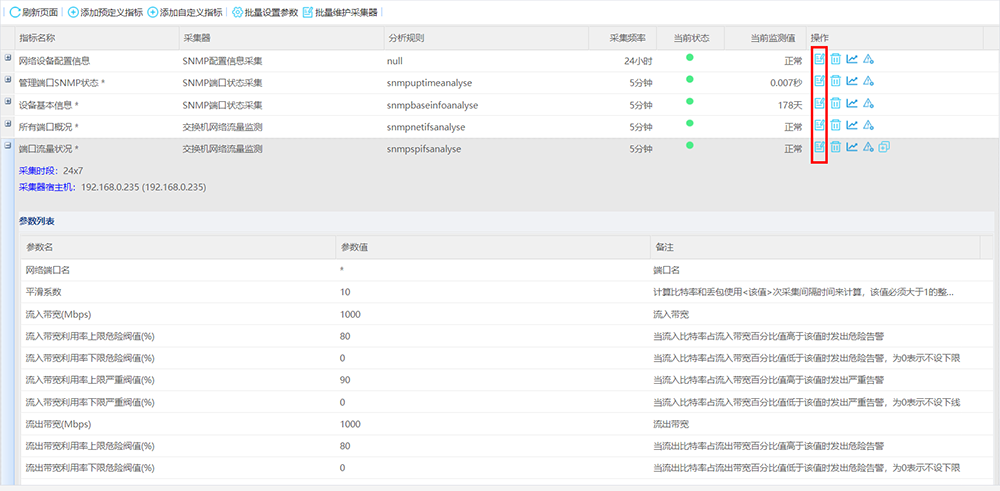Image resolution: width=1000 pixels, height=491 pixels.
Task: Delete the 端口流量状况 indicator
Action: point(835,147)
